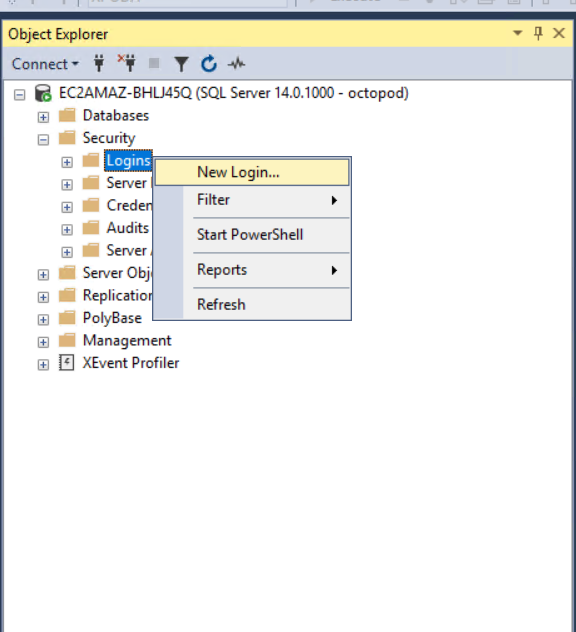
Task: Click the Connect Object Explorer plug icon
Action: coord(99,63)
